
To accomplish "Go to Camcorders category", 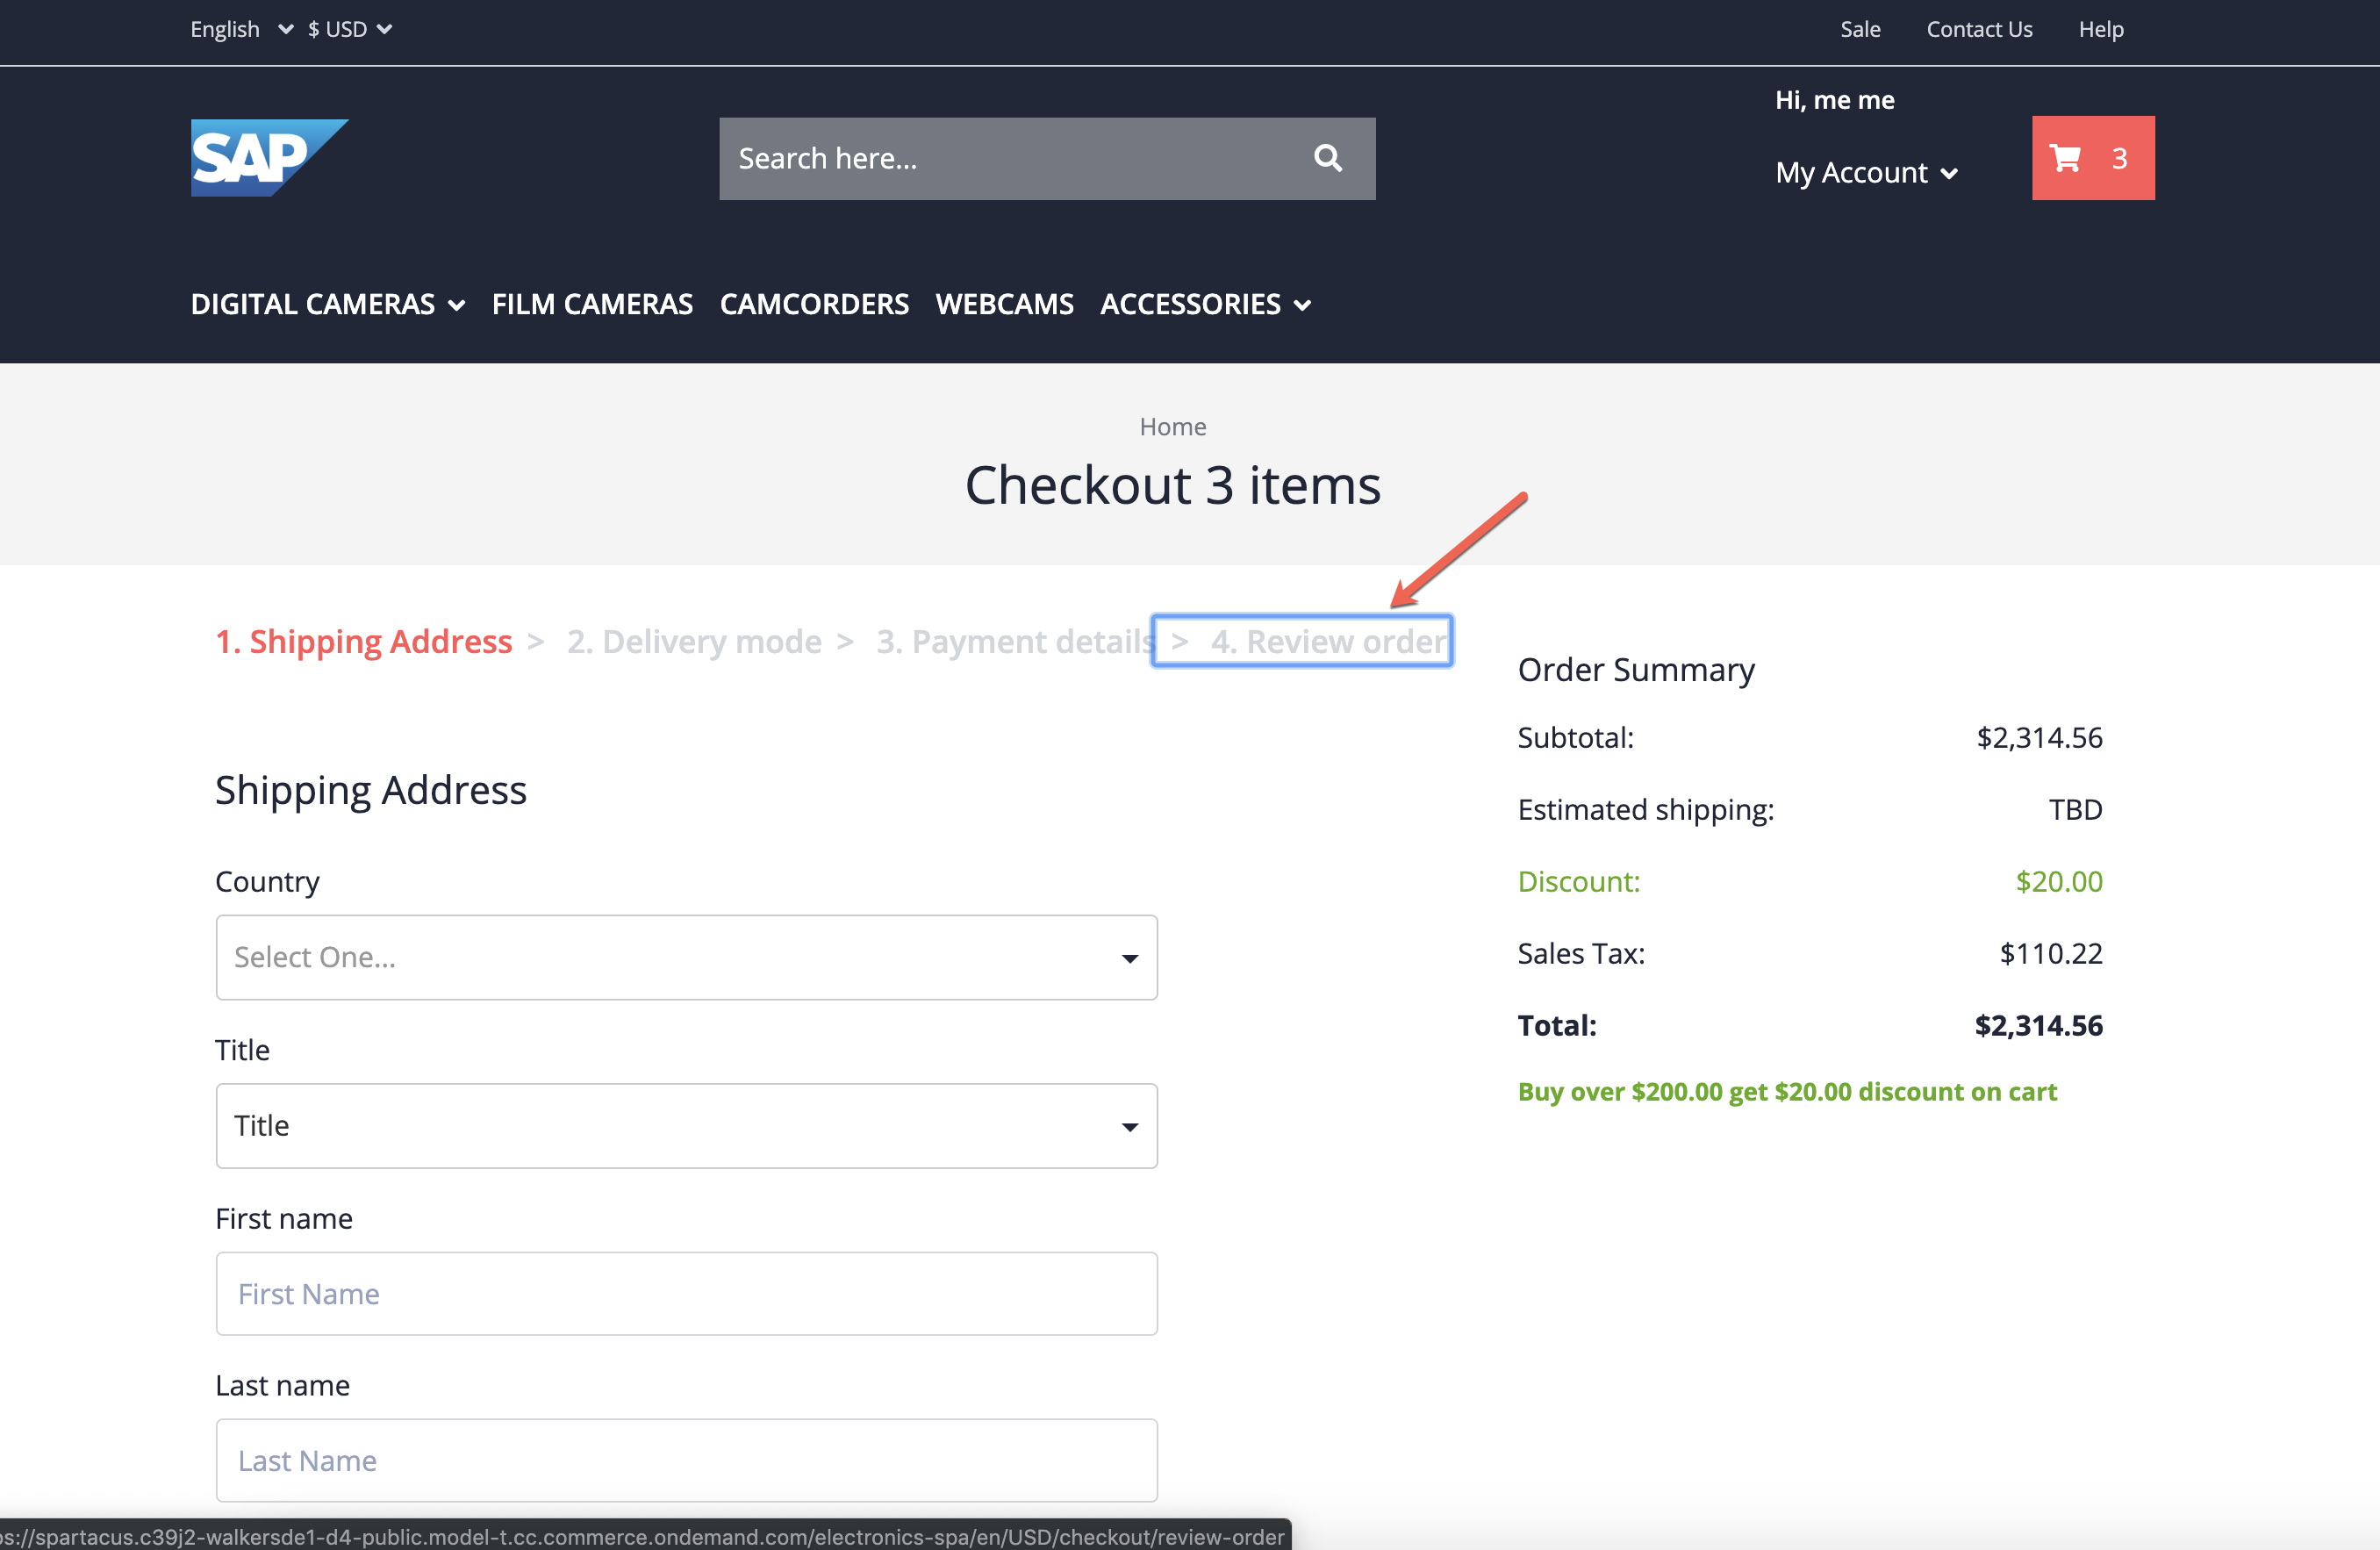I will (x=814, y=304).
